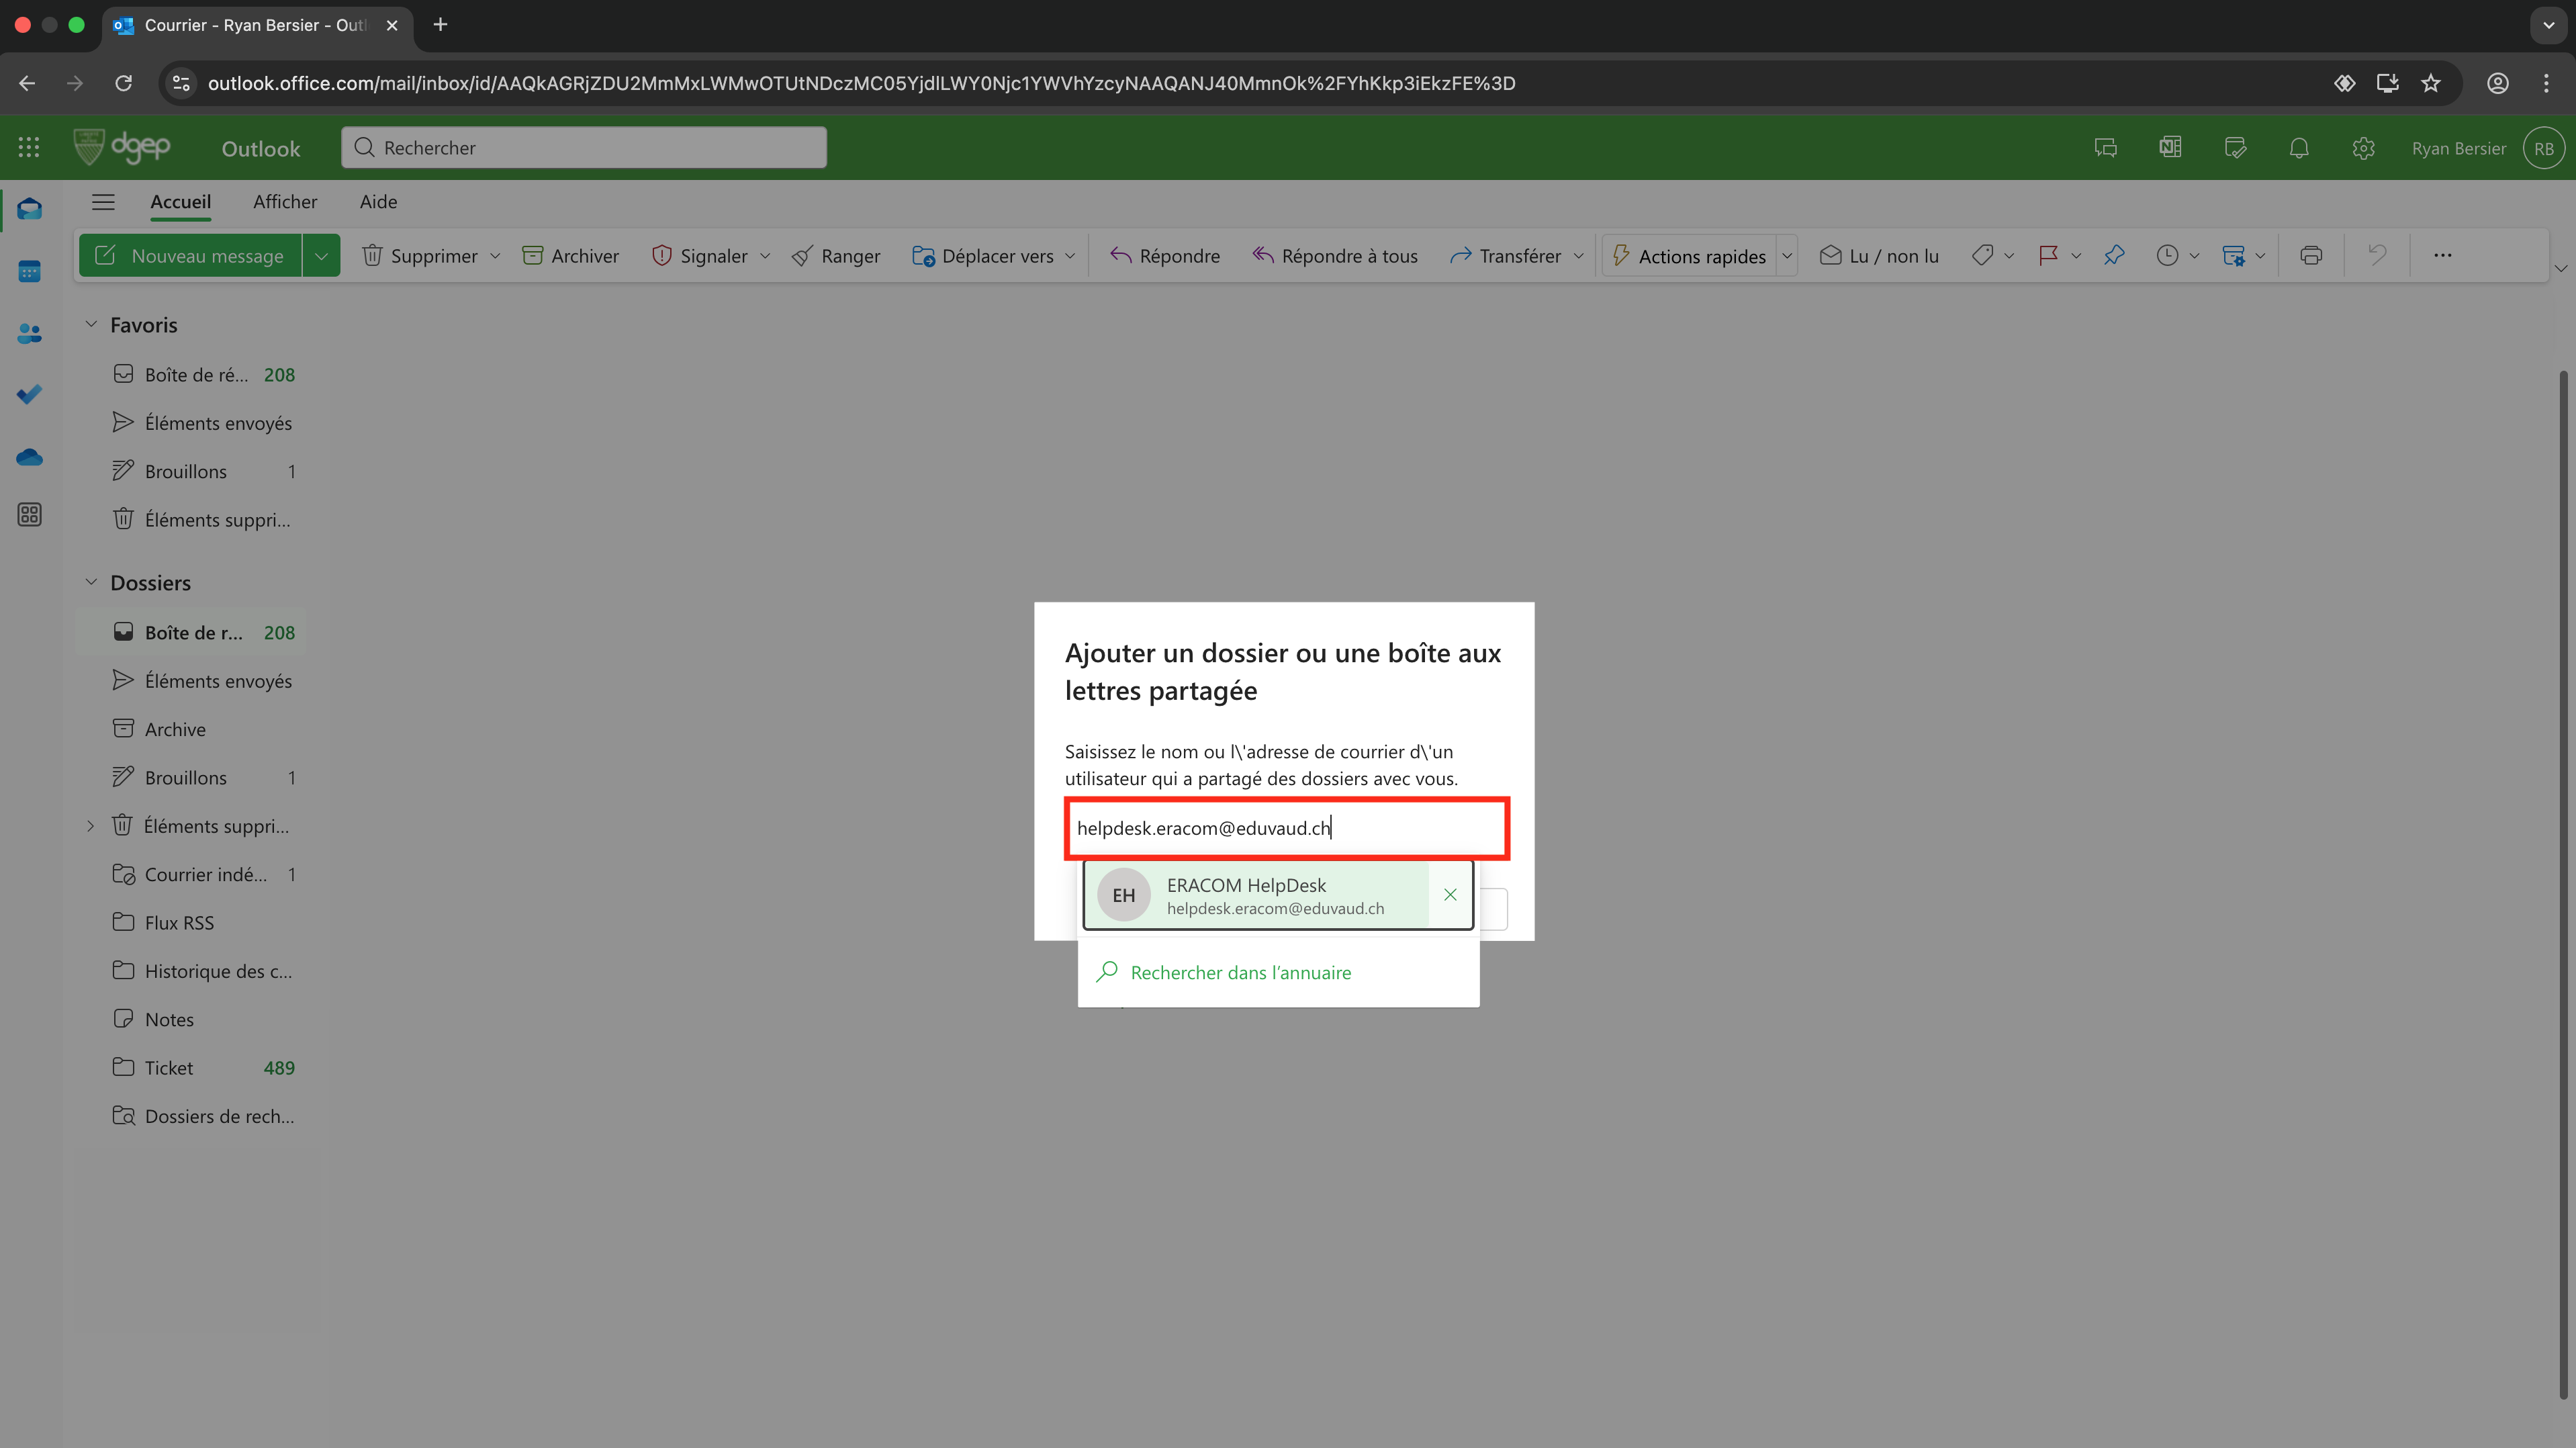Screen dimensions: 2576x1448
Task: Expand the Nouveau message dropdown arrow
Action: [x=321, y=256]
